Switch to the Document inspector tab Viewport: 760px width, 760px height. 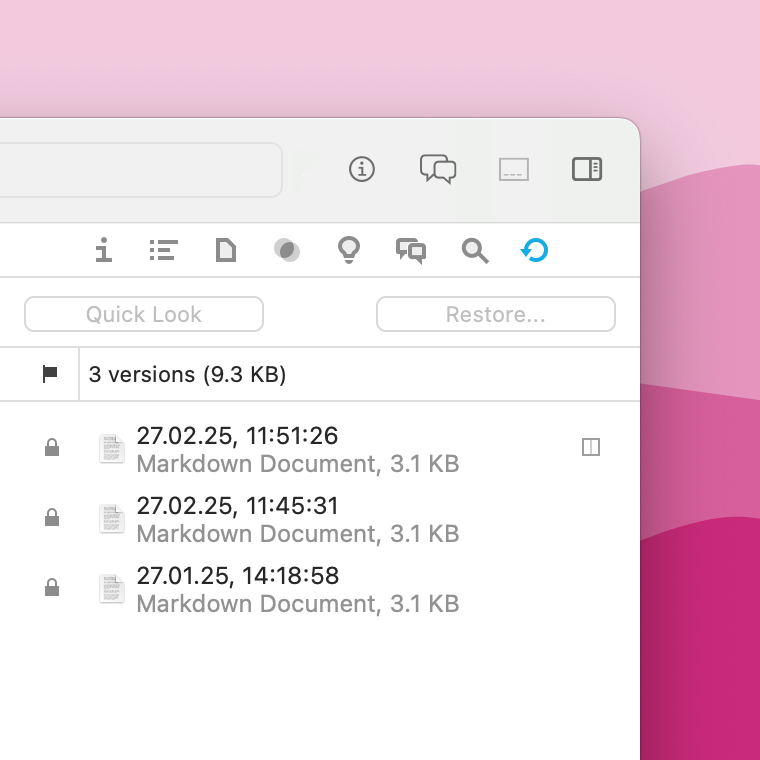[226, 250]
